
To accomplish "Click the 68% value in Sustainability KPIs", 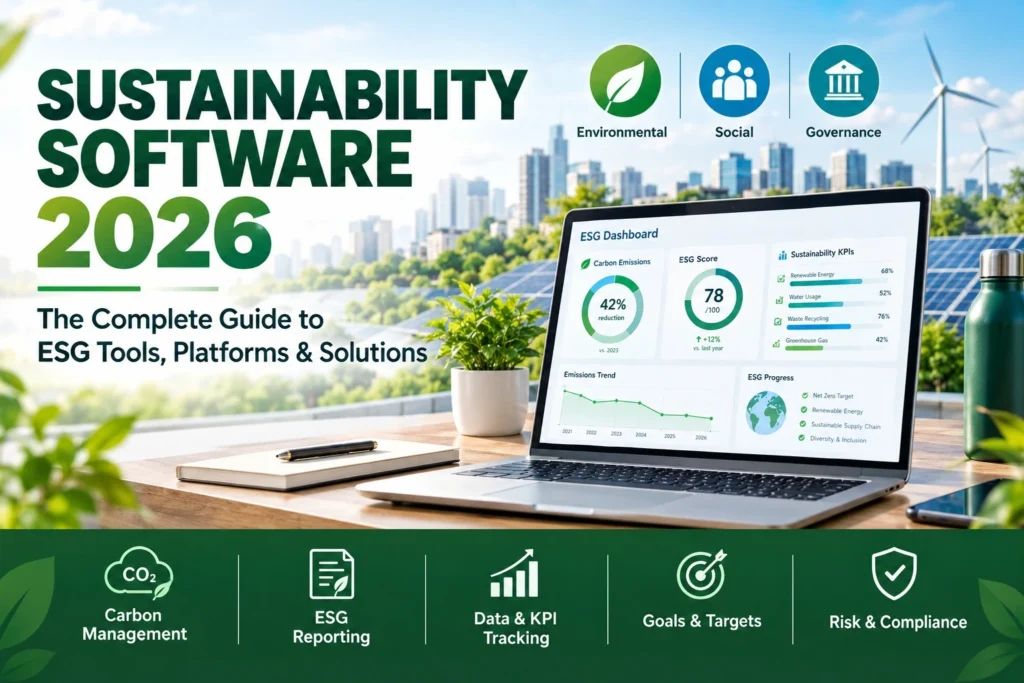I will tap(887, 271).
